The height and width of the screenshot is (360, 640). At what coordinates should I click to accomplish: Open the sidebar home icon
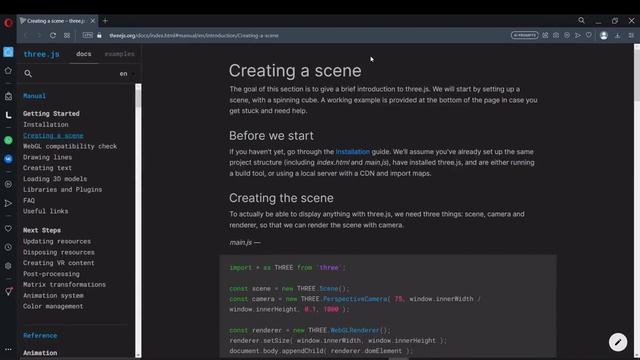(8, 71)
